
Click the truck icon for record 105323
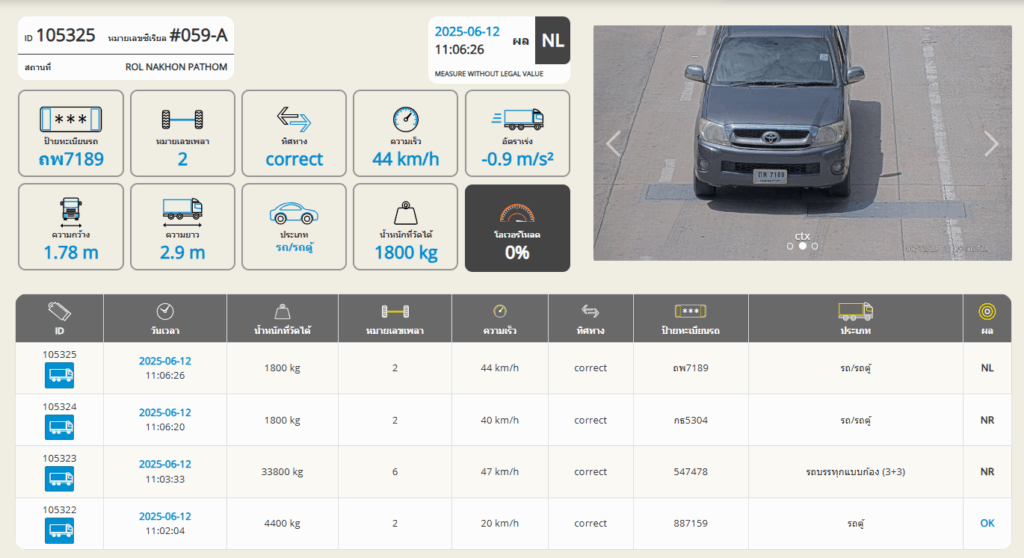click(59, 479)
